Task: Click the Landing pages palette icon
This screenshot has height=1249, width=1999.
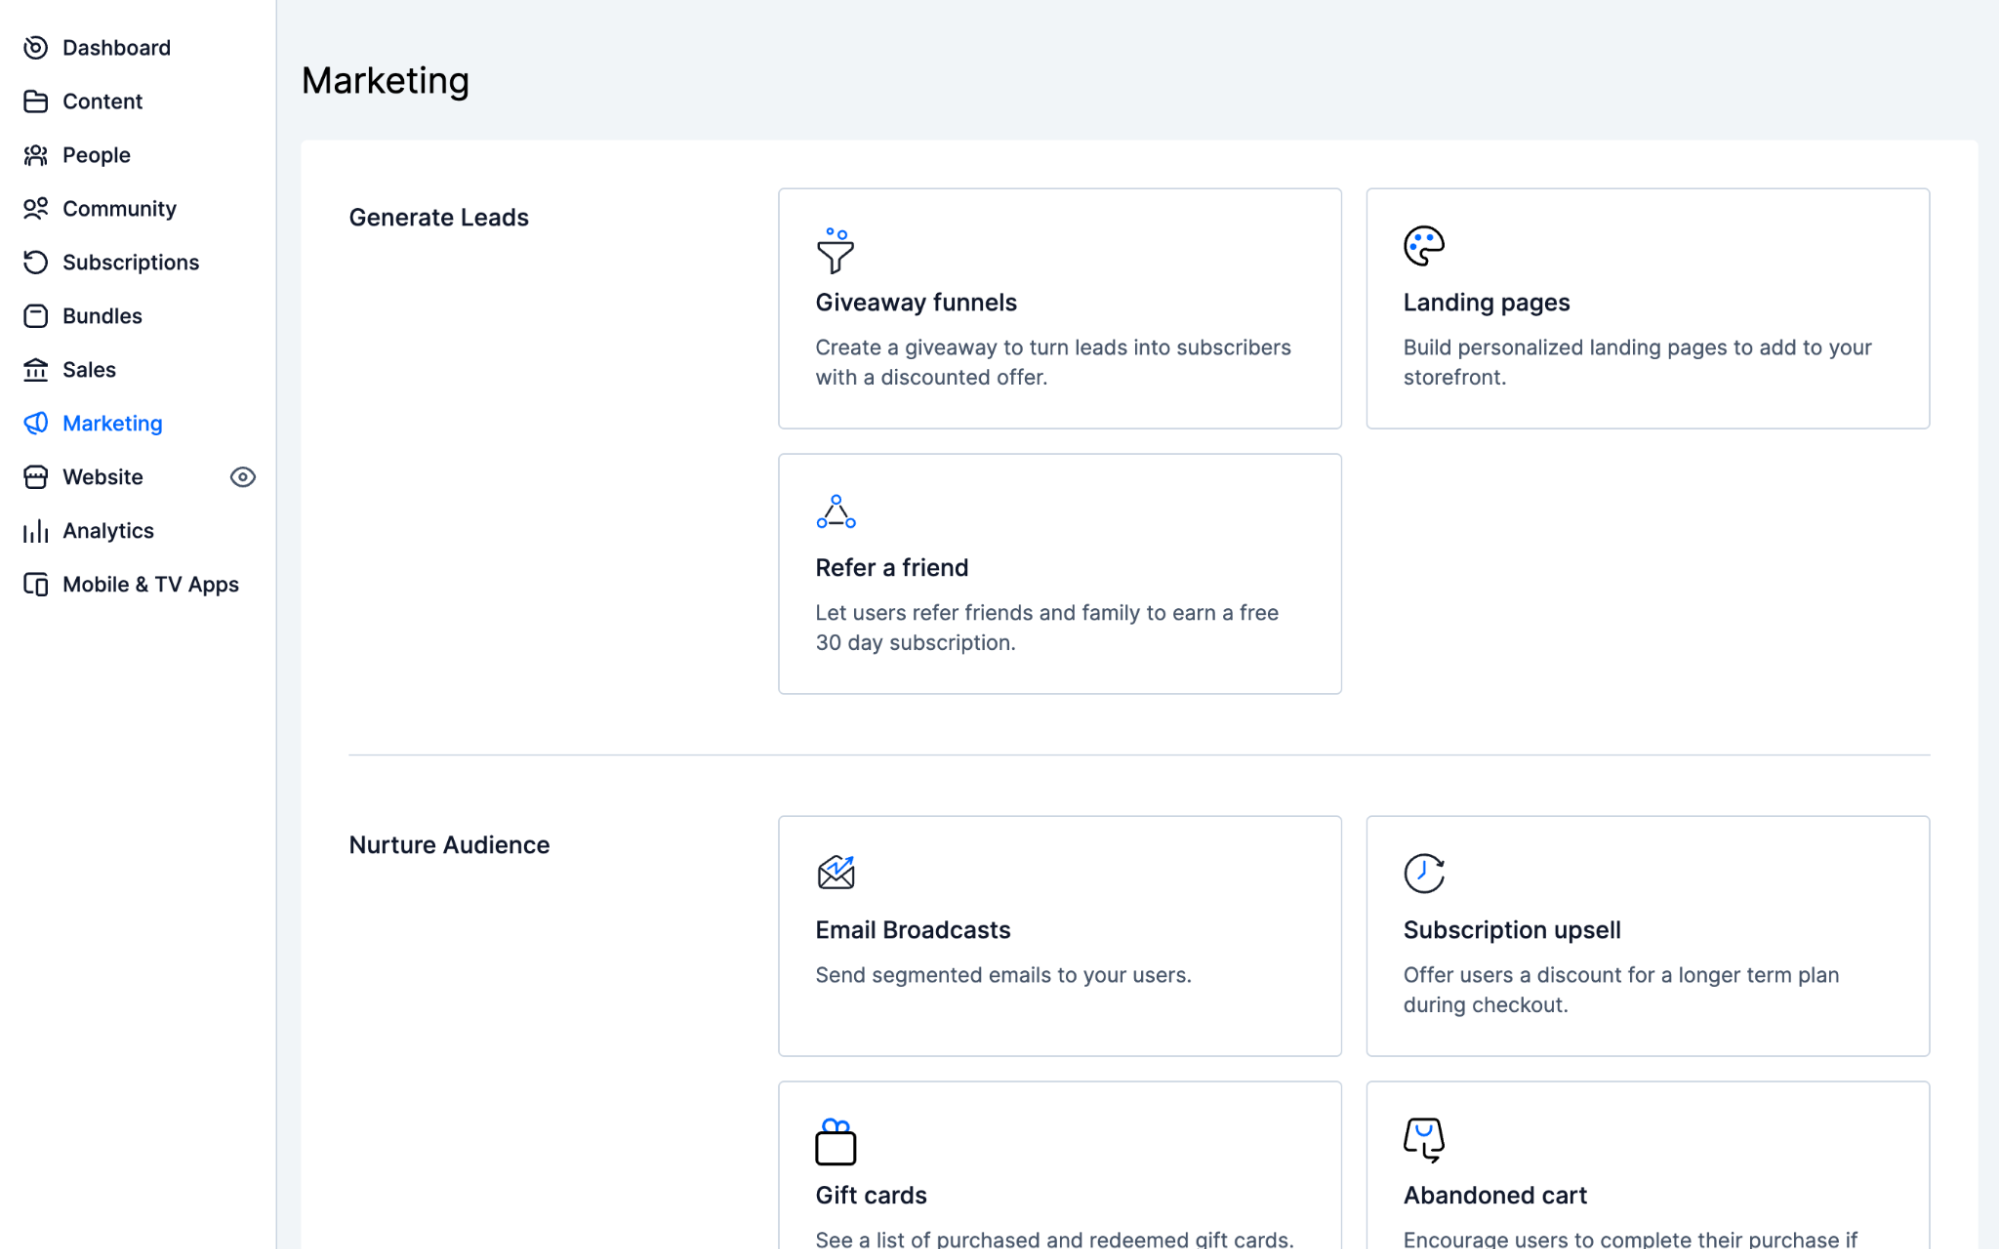Action: (1423, 246)
